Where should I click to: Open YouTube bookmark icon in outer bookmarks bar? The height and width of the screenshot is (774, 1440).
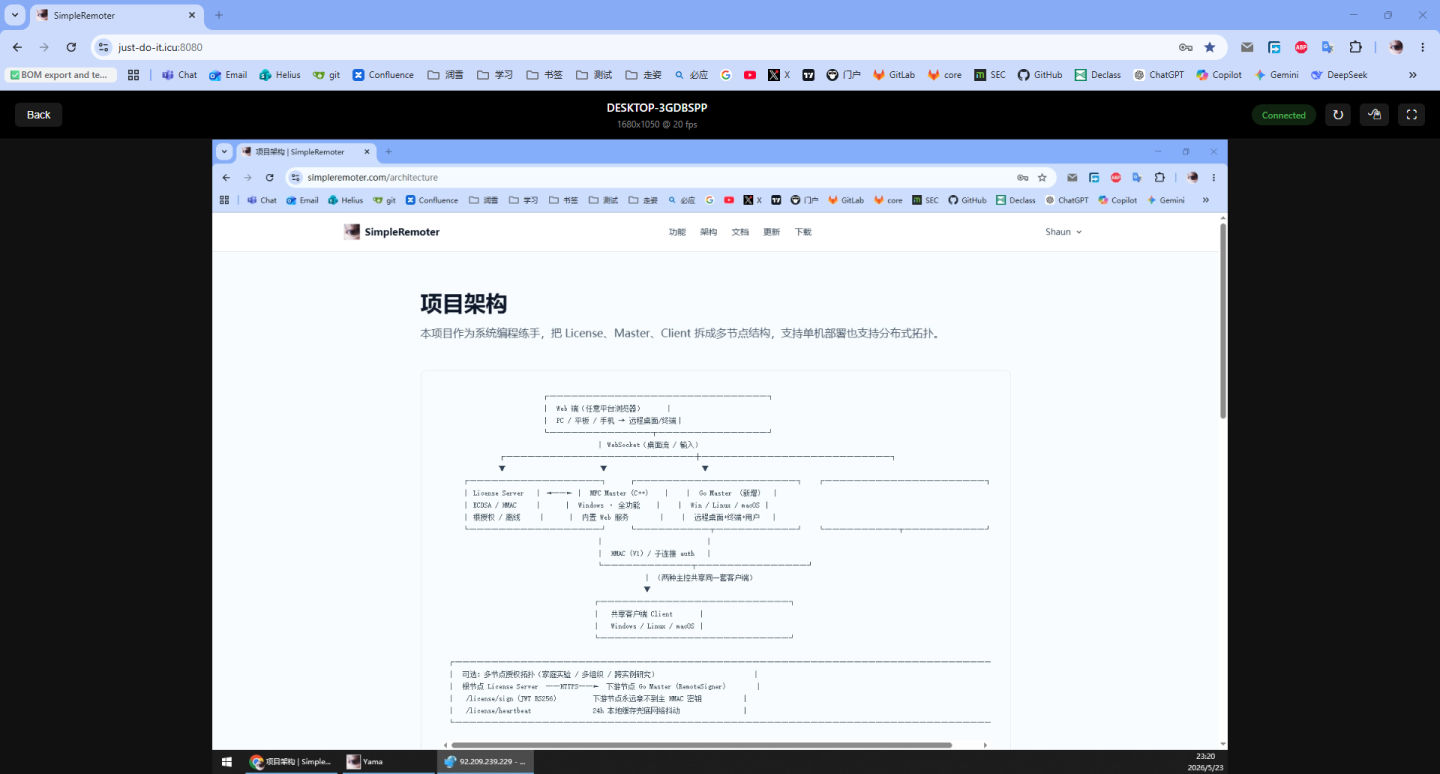tap(750, 75)
